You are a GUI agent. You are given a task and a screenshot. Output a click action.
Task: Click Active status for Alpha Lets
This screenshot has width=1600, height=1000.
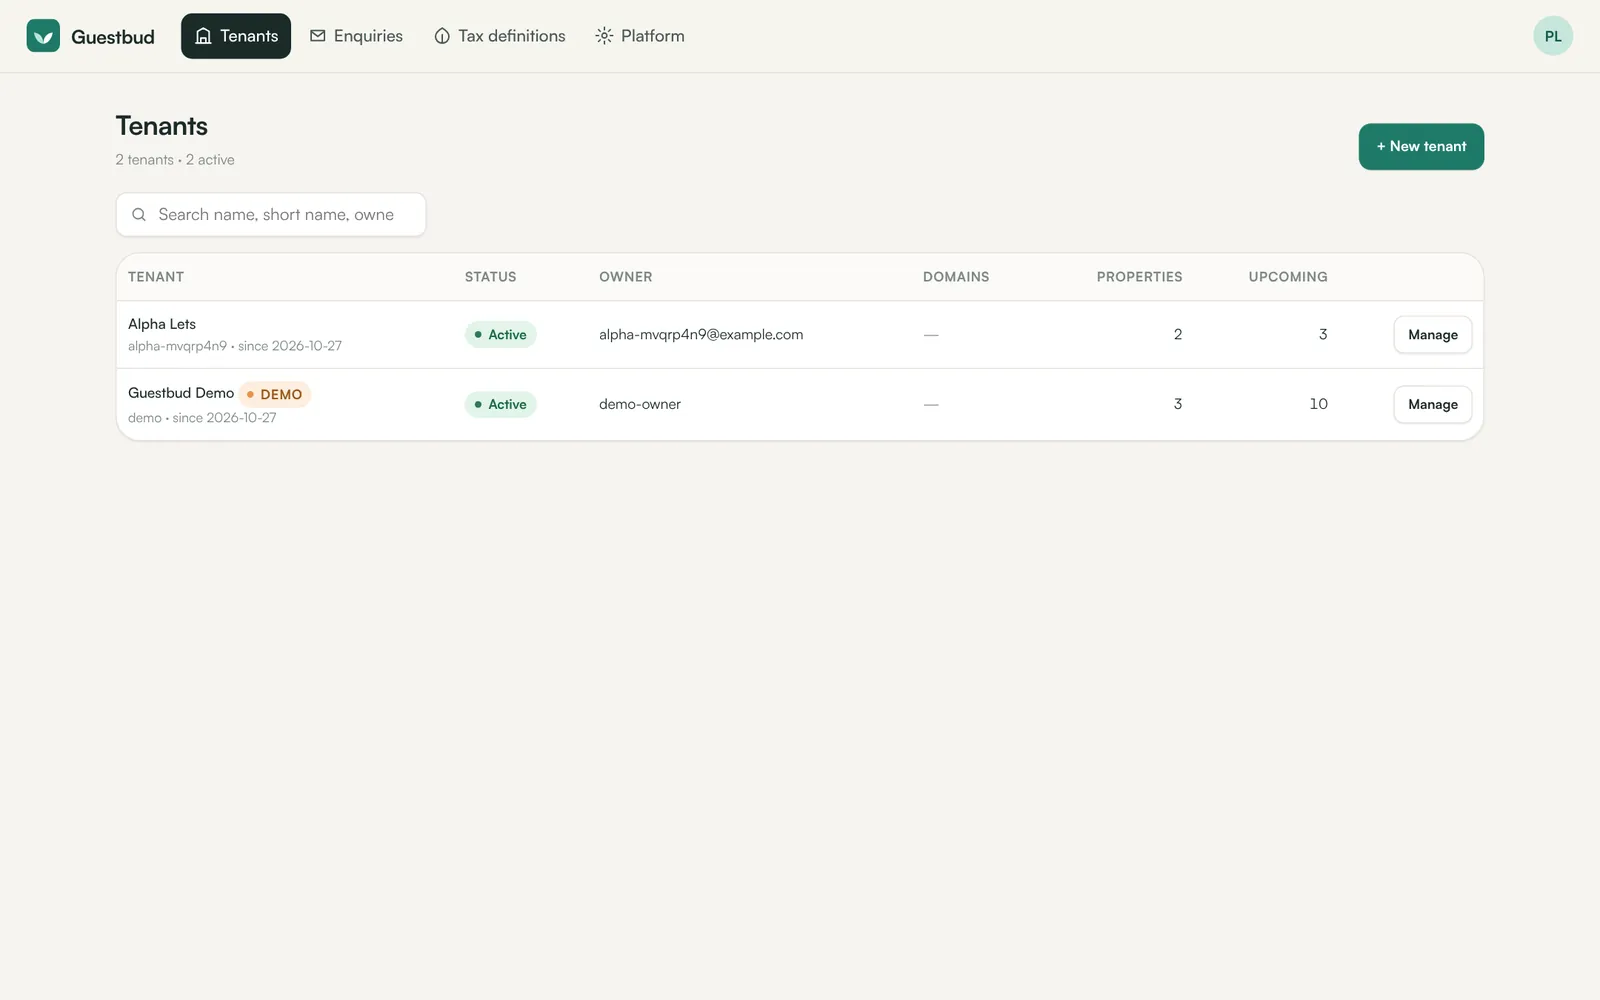501,335
